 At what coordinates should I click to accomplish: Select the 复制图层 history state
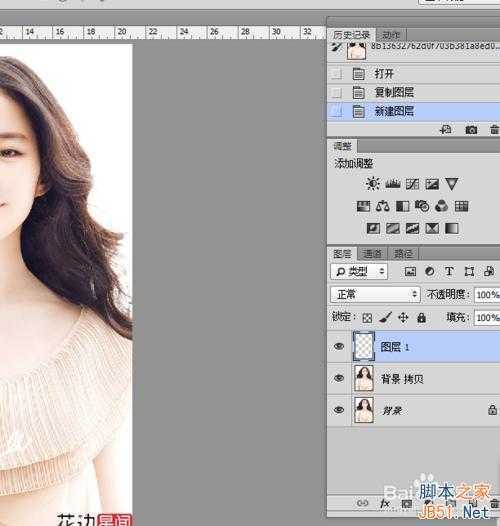pyautogui.click(x=413, y=92)
